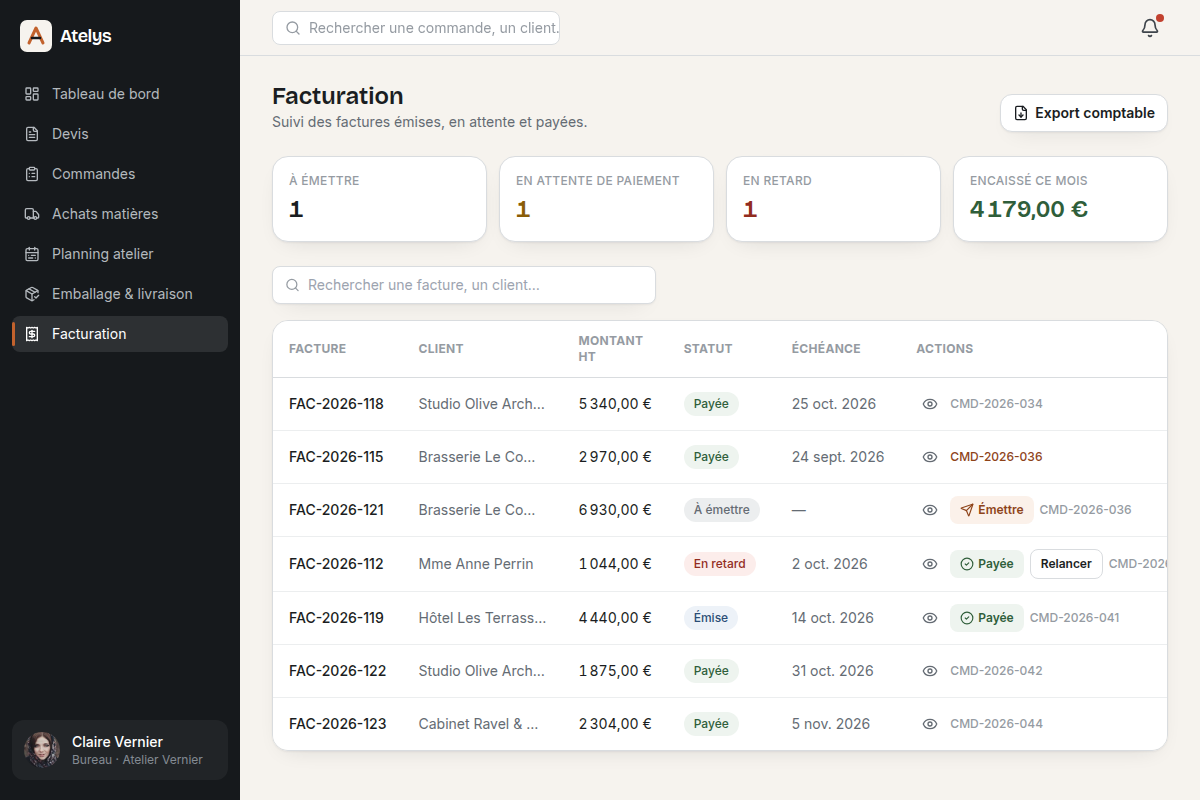Click the En retard status badge
Viewport: 1200px width, 800px height.
coord(720,564)
